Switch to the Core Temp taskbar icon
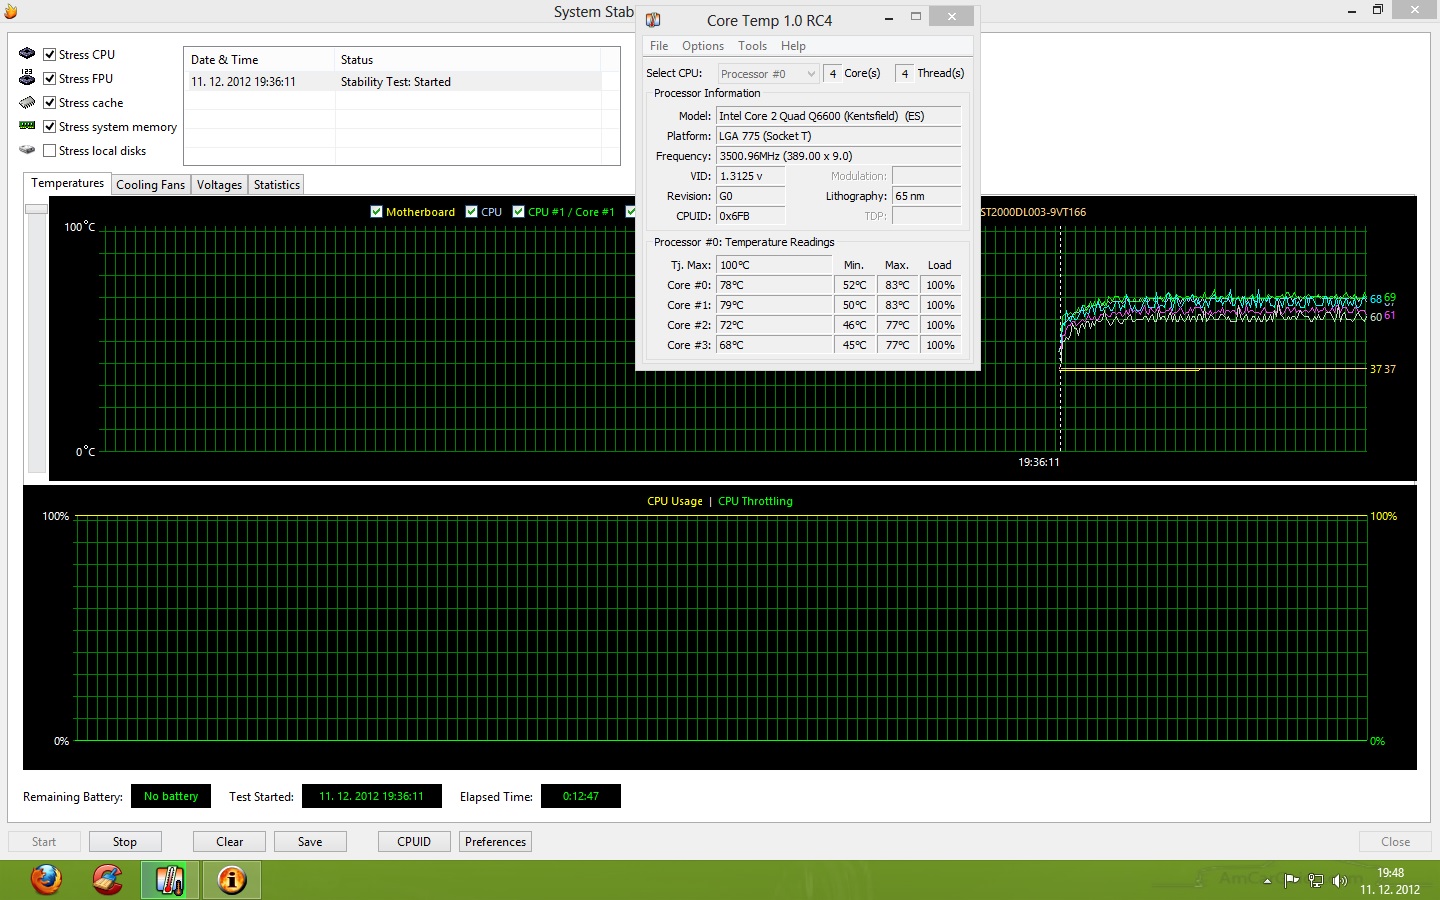 tap(170, 880)
